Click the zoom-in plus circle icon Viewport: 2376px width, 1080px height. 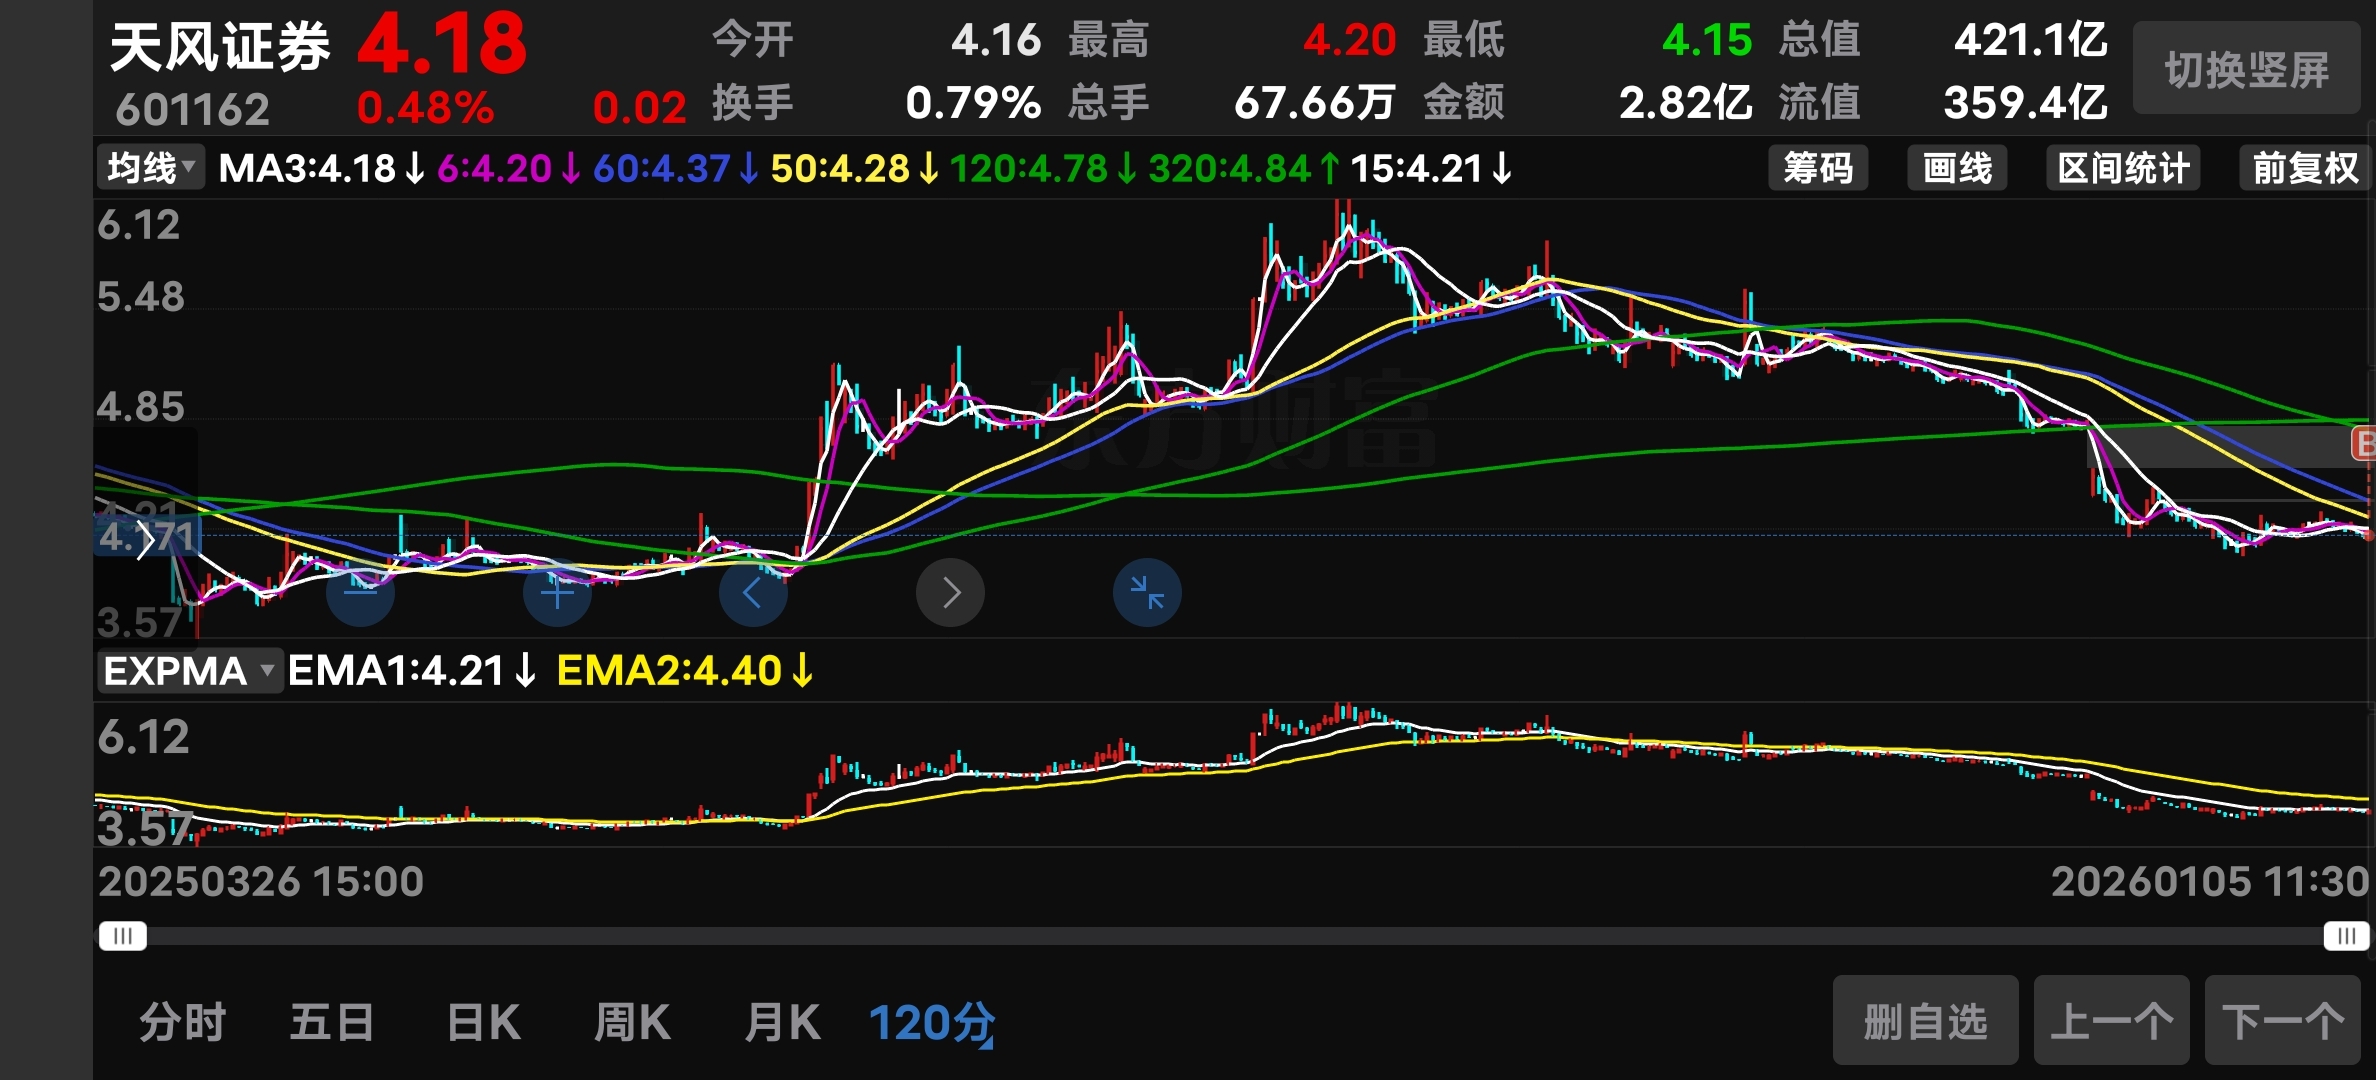click(557, 593)
